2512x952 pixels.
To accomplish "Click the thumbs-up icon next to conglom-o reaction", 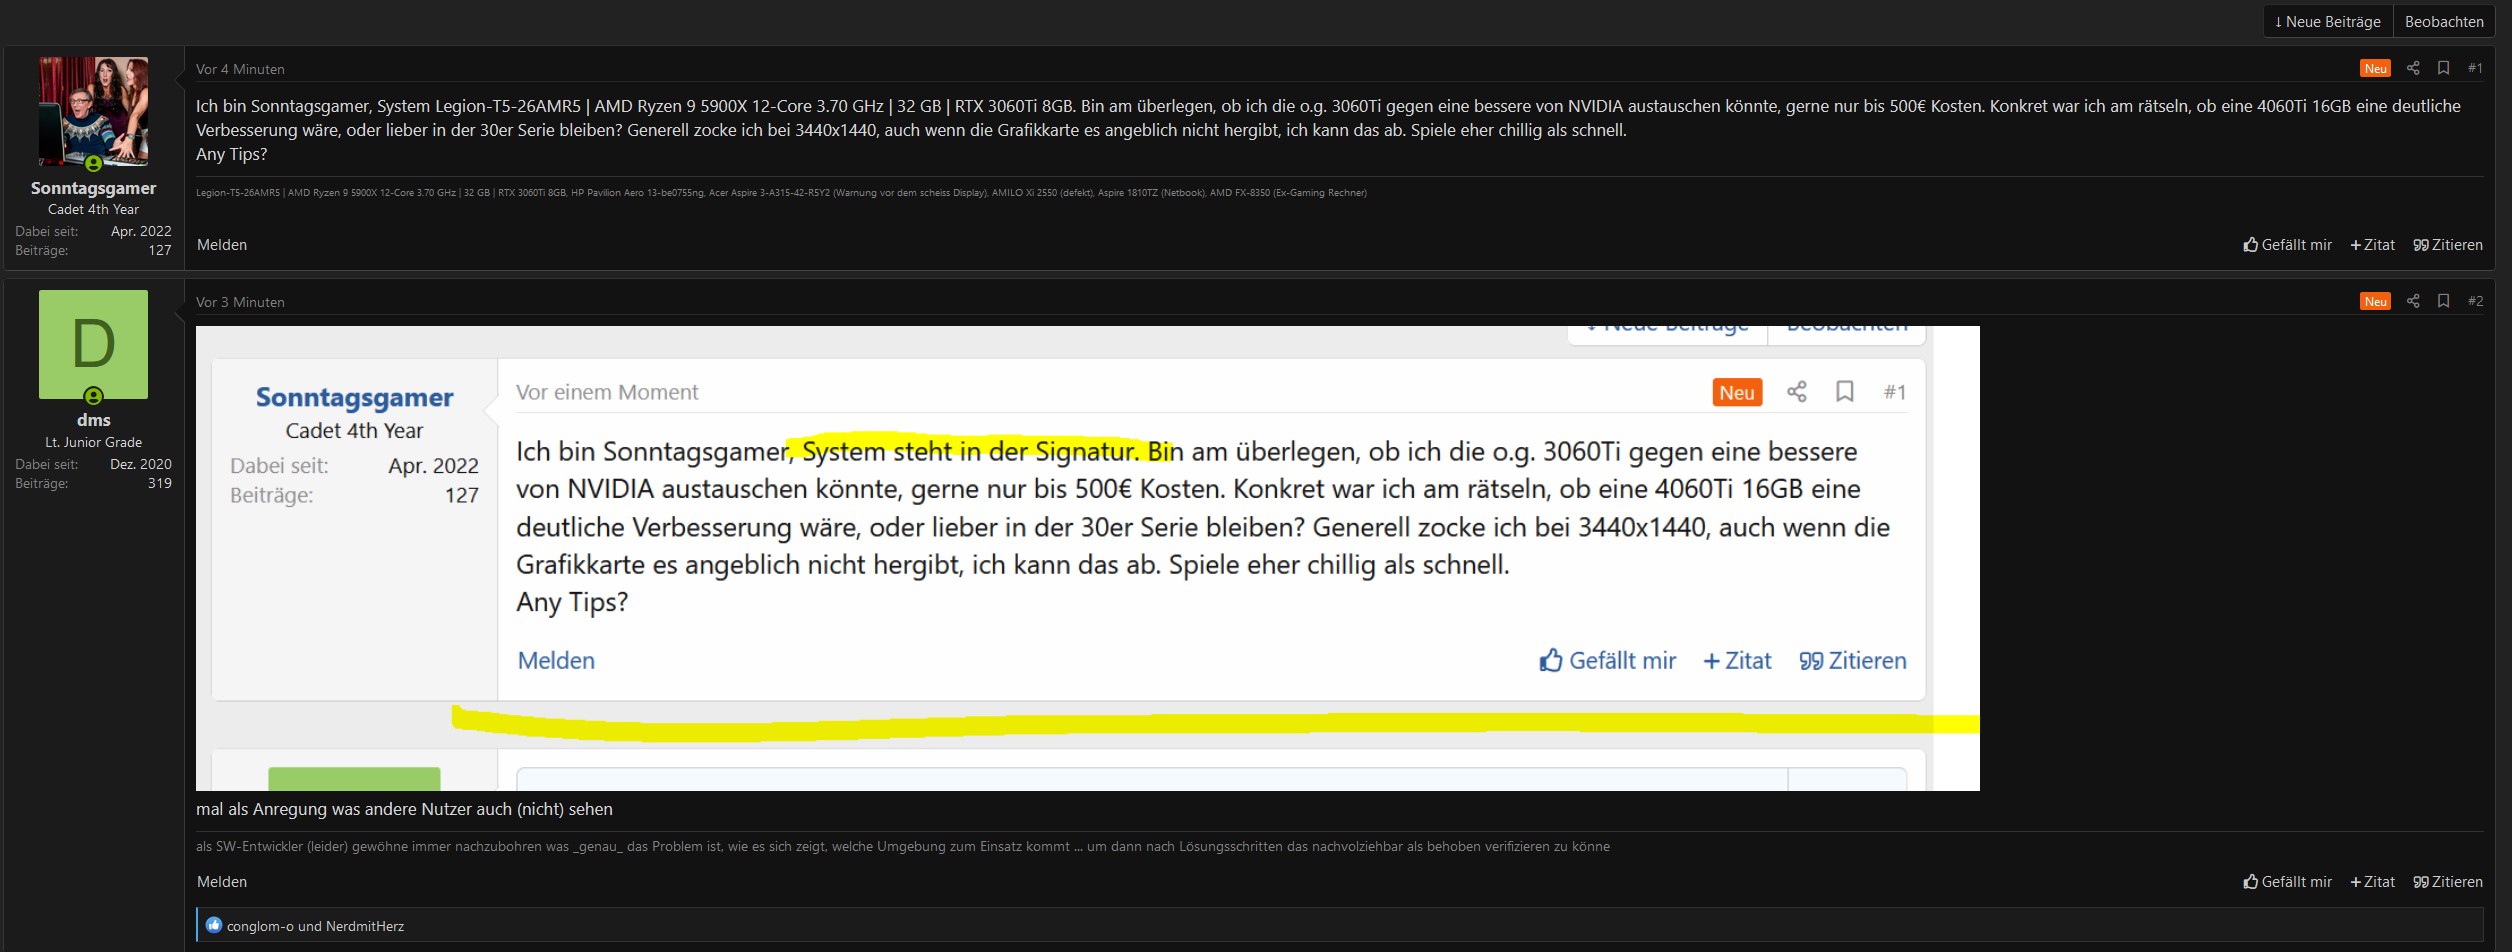I will [214, 925].
